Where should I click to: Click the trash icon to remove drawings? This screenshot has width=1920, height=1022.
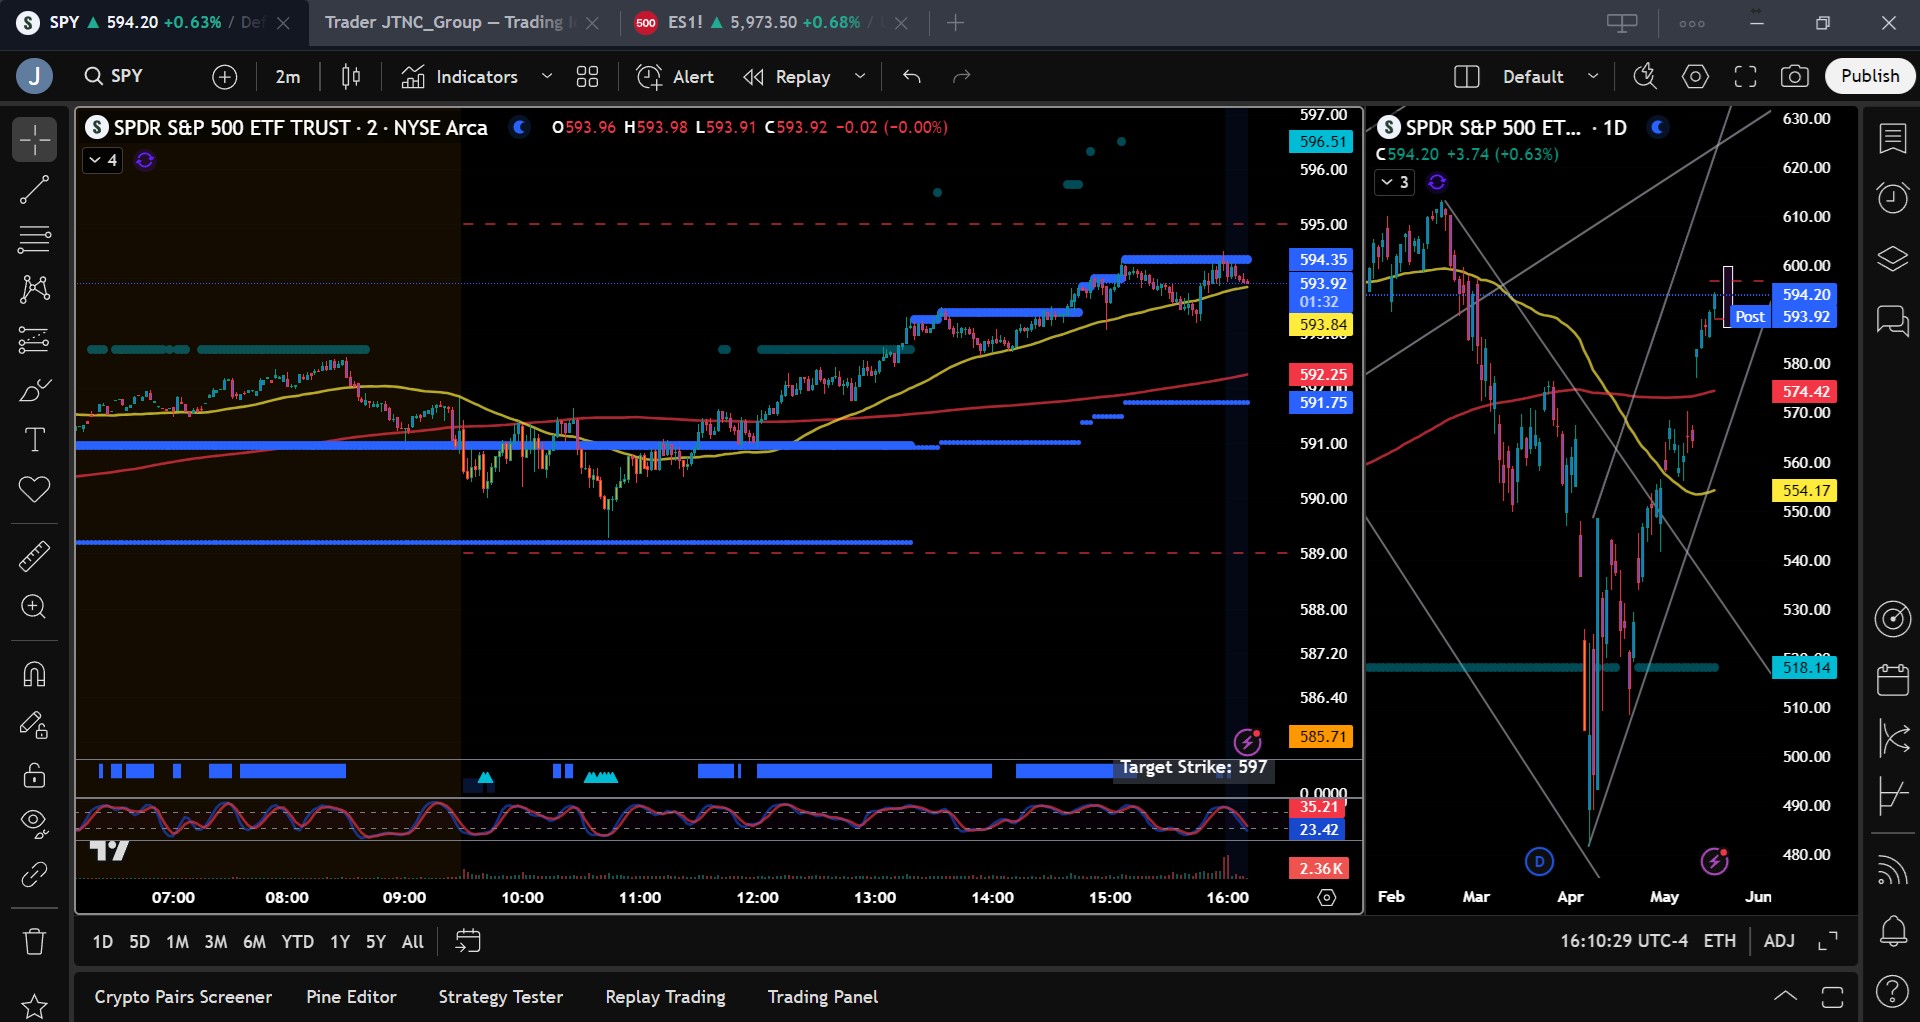pyautogui.click(x=34, y=941)
